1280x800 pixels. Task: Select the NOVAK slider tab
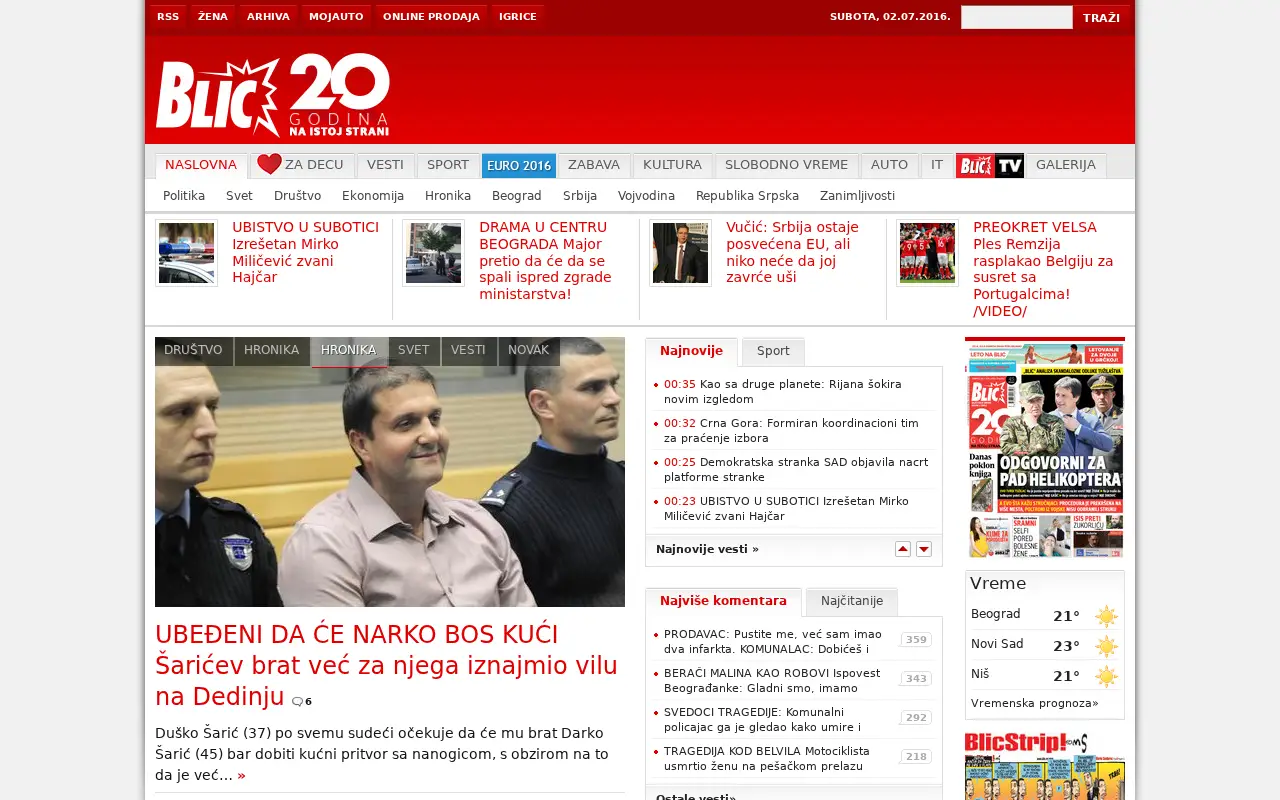point(529,351)
